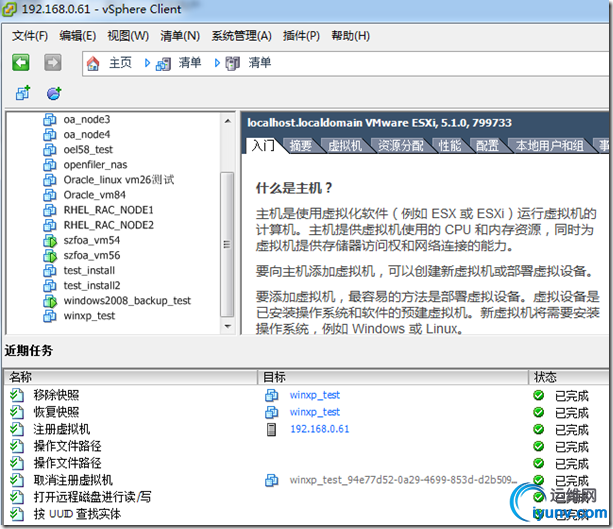This screenshot has height=529, width=613.
Task: Open winxp_test_94e77d52 target link
Action: 403,480
